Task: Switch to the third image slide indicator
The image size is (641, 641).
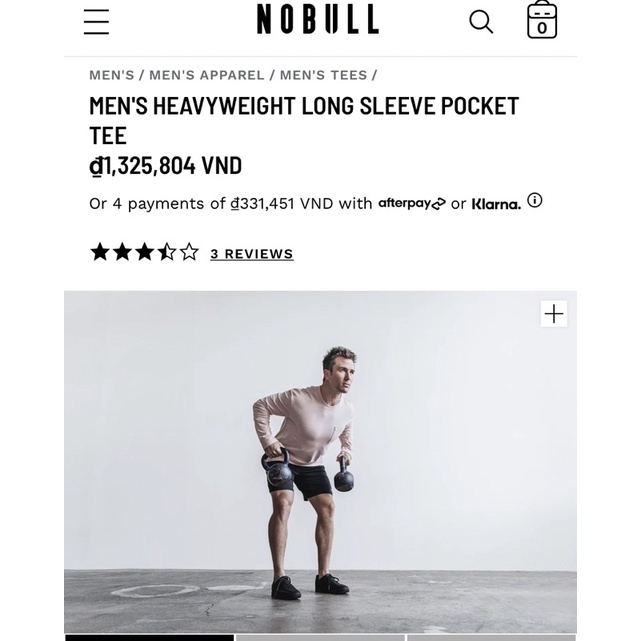Action: coord(491,638)
